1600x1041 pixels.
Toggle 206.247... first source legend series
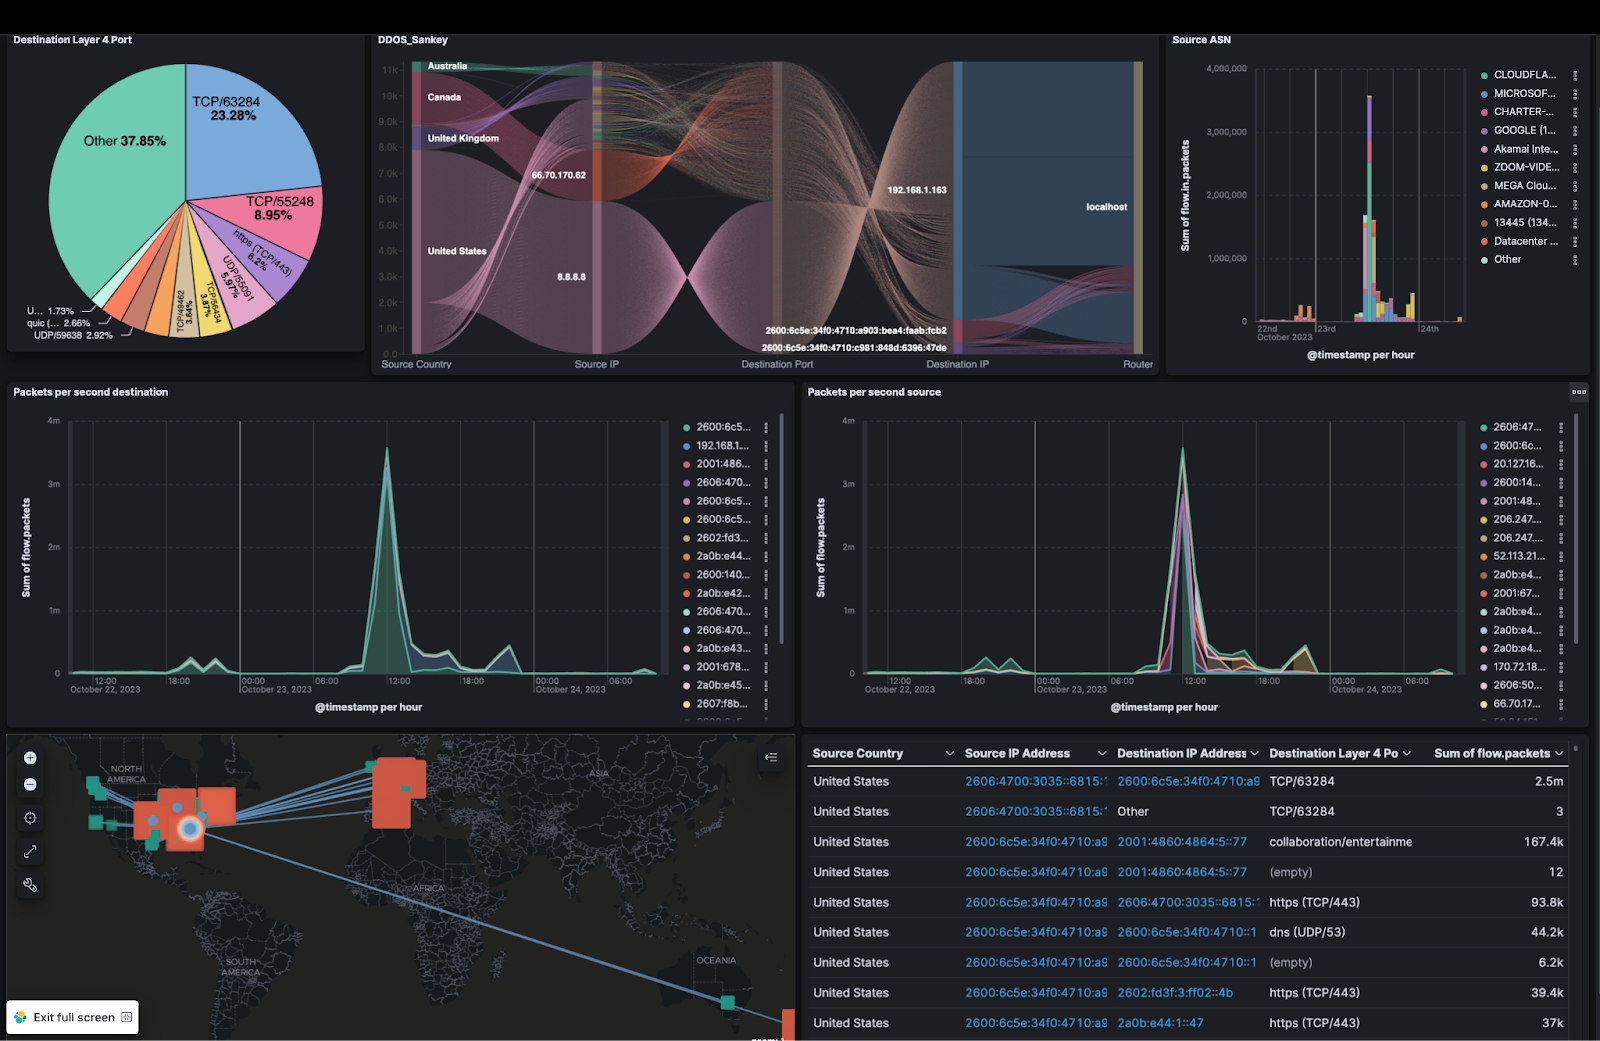point(1517,520)
